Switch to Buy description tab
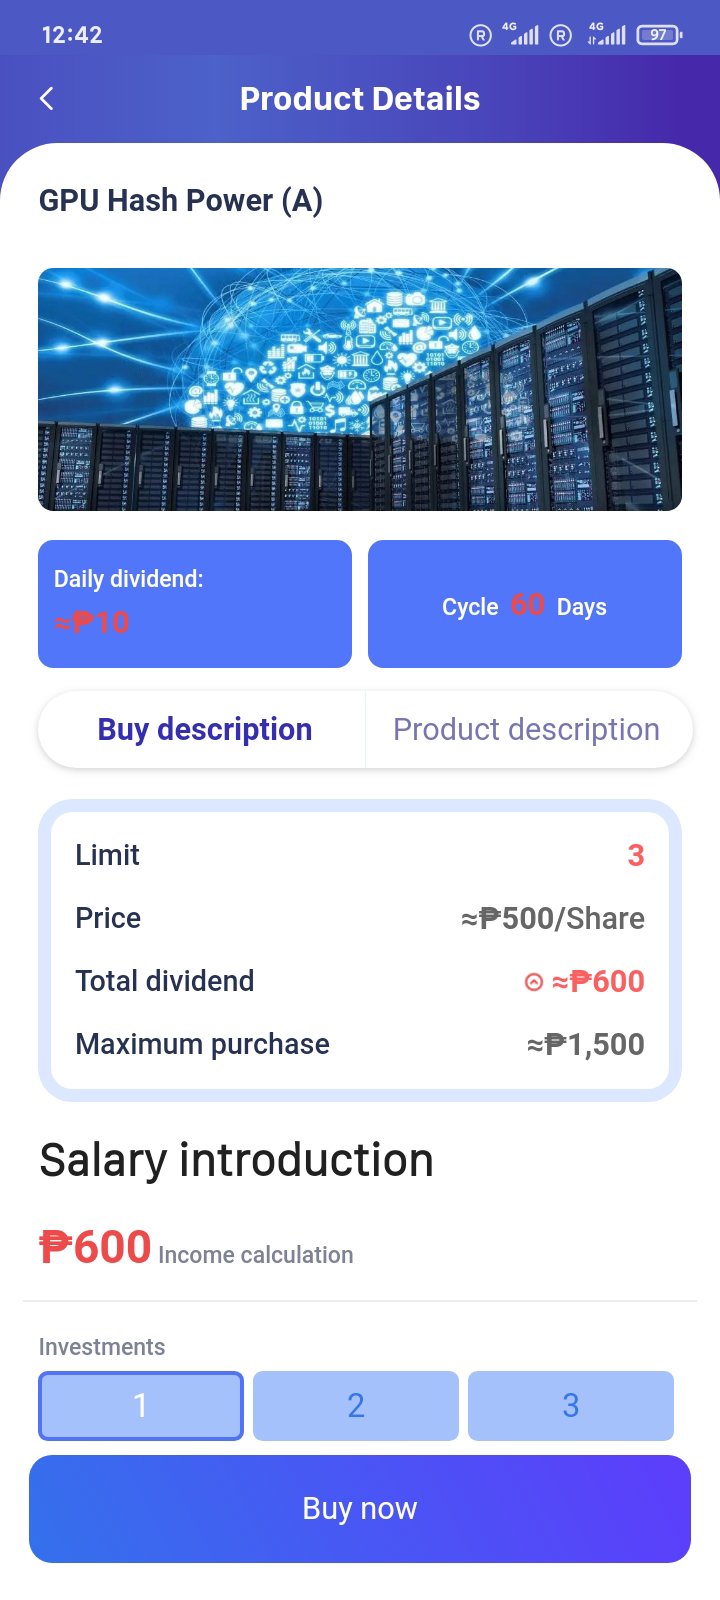Screen dimensions: 720x1600 pos(204,729)
